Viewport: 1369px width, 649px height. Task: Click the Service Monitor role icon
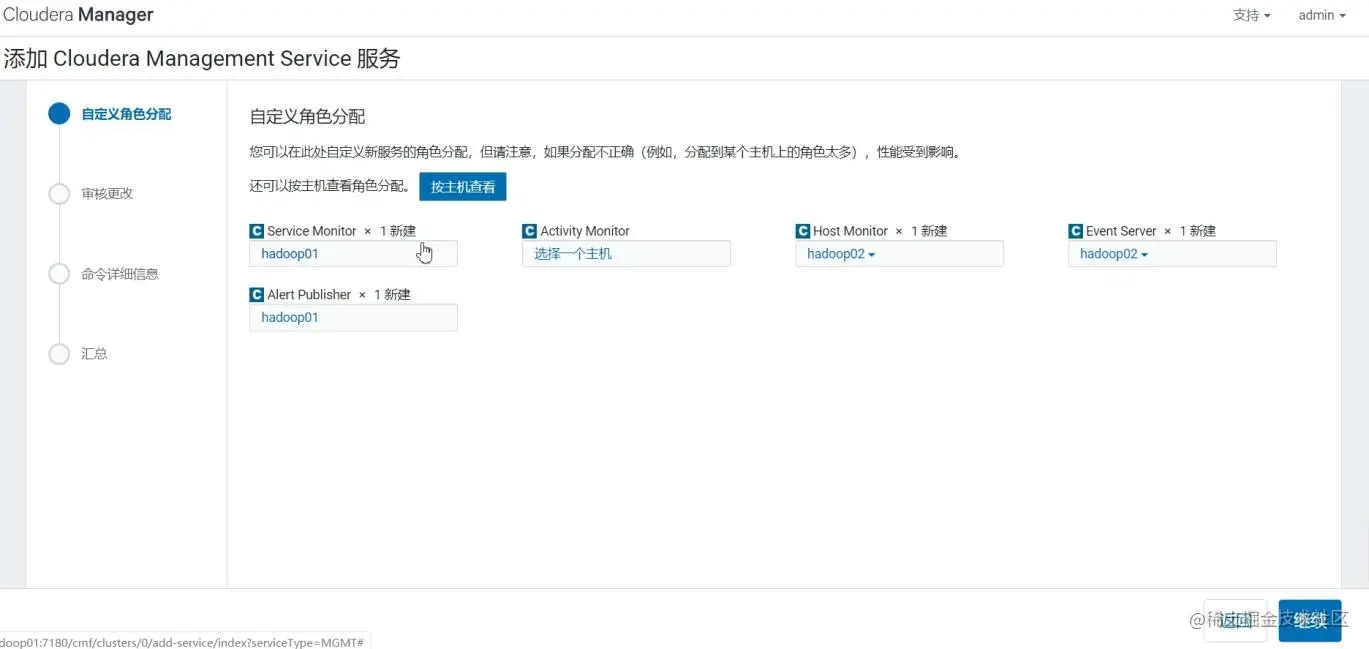256,231
